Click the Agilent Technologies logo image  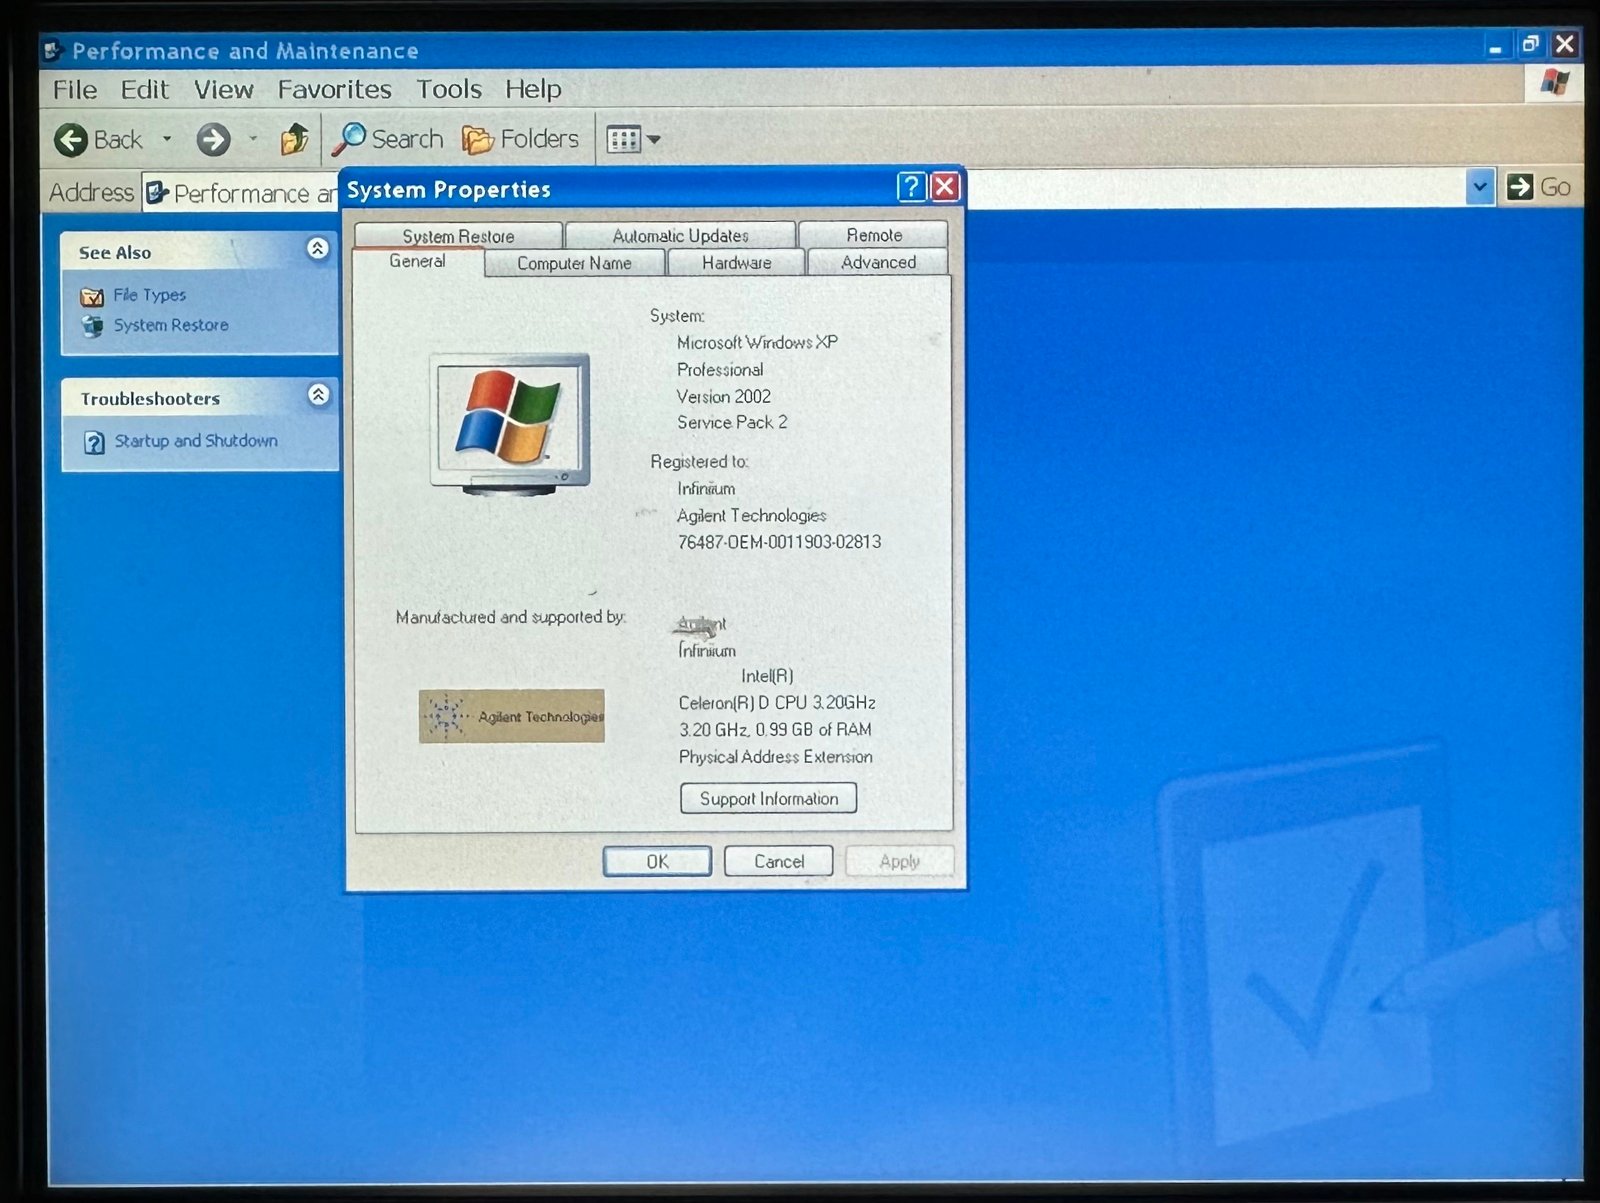pyautogui.click(x=512, y=716)
